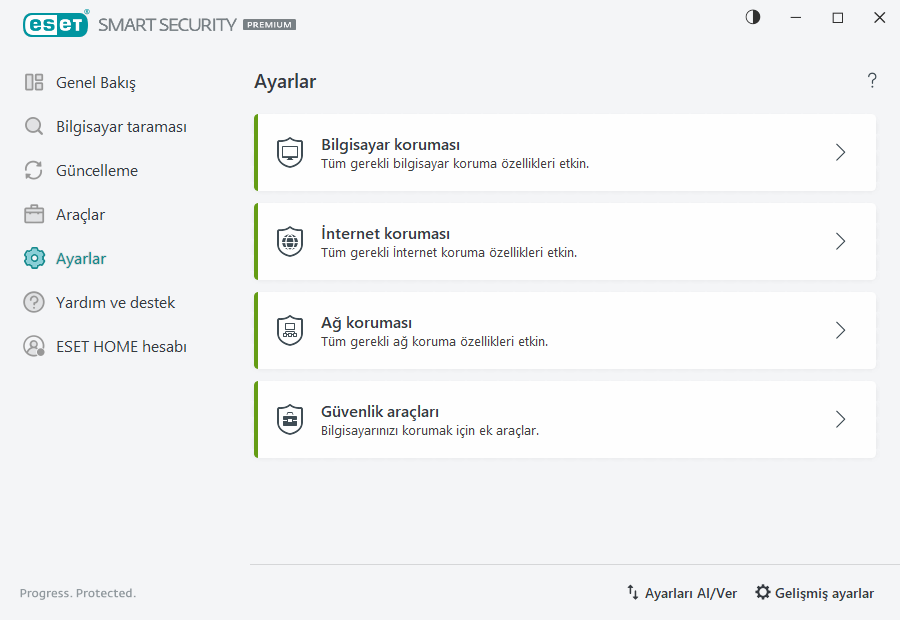Click the ESET HOME hesabı avatar icon
900x620 pixels.
33,346
